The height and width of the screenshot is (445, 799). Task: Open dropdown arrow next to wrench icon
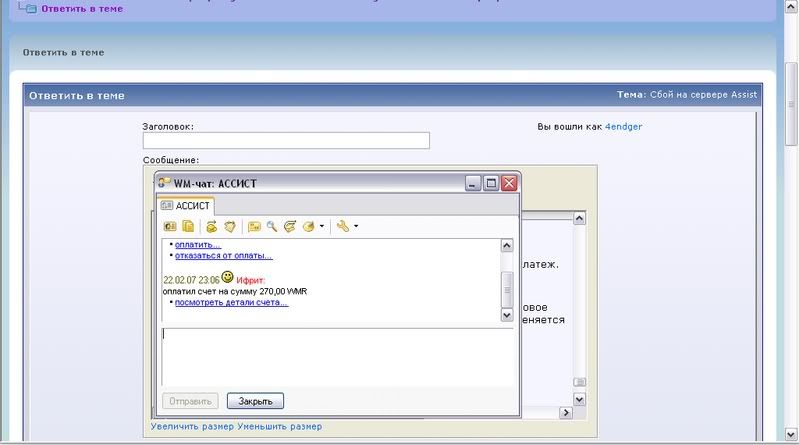pyautogui.click(x=356, y=226)
